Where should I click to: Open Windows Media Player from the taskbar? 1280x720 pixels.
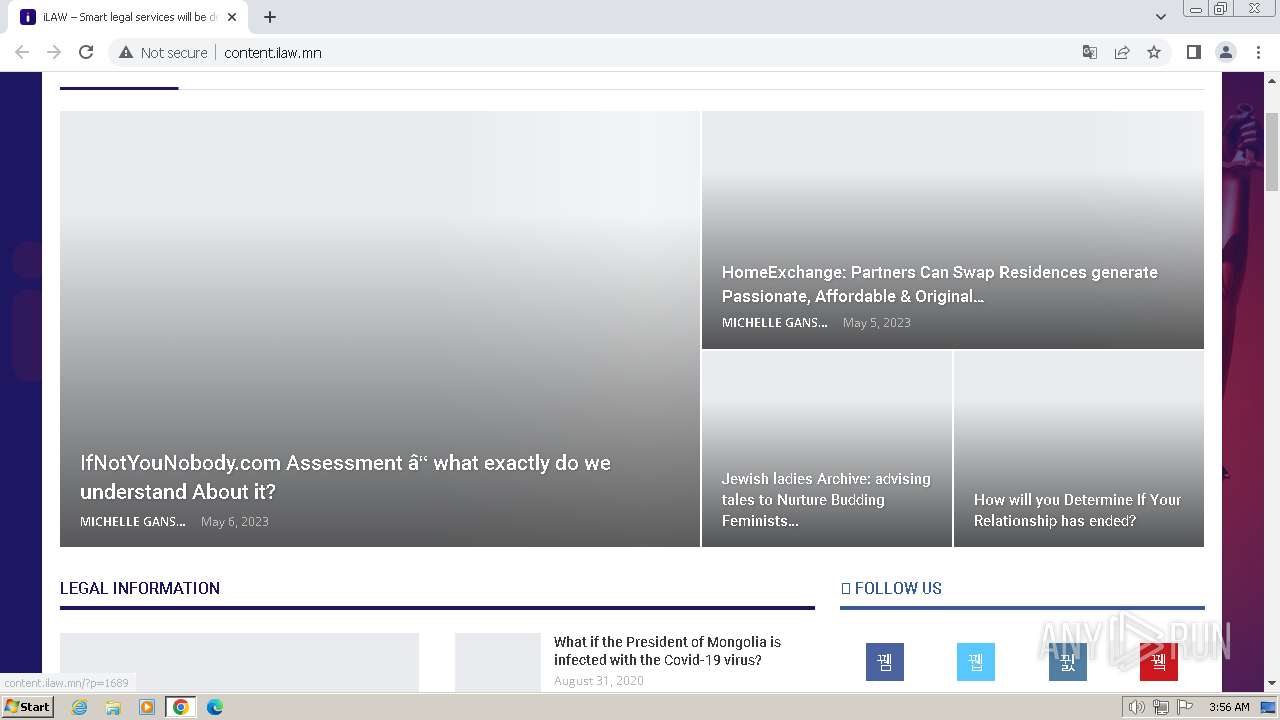147,707
